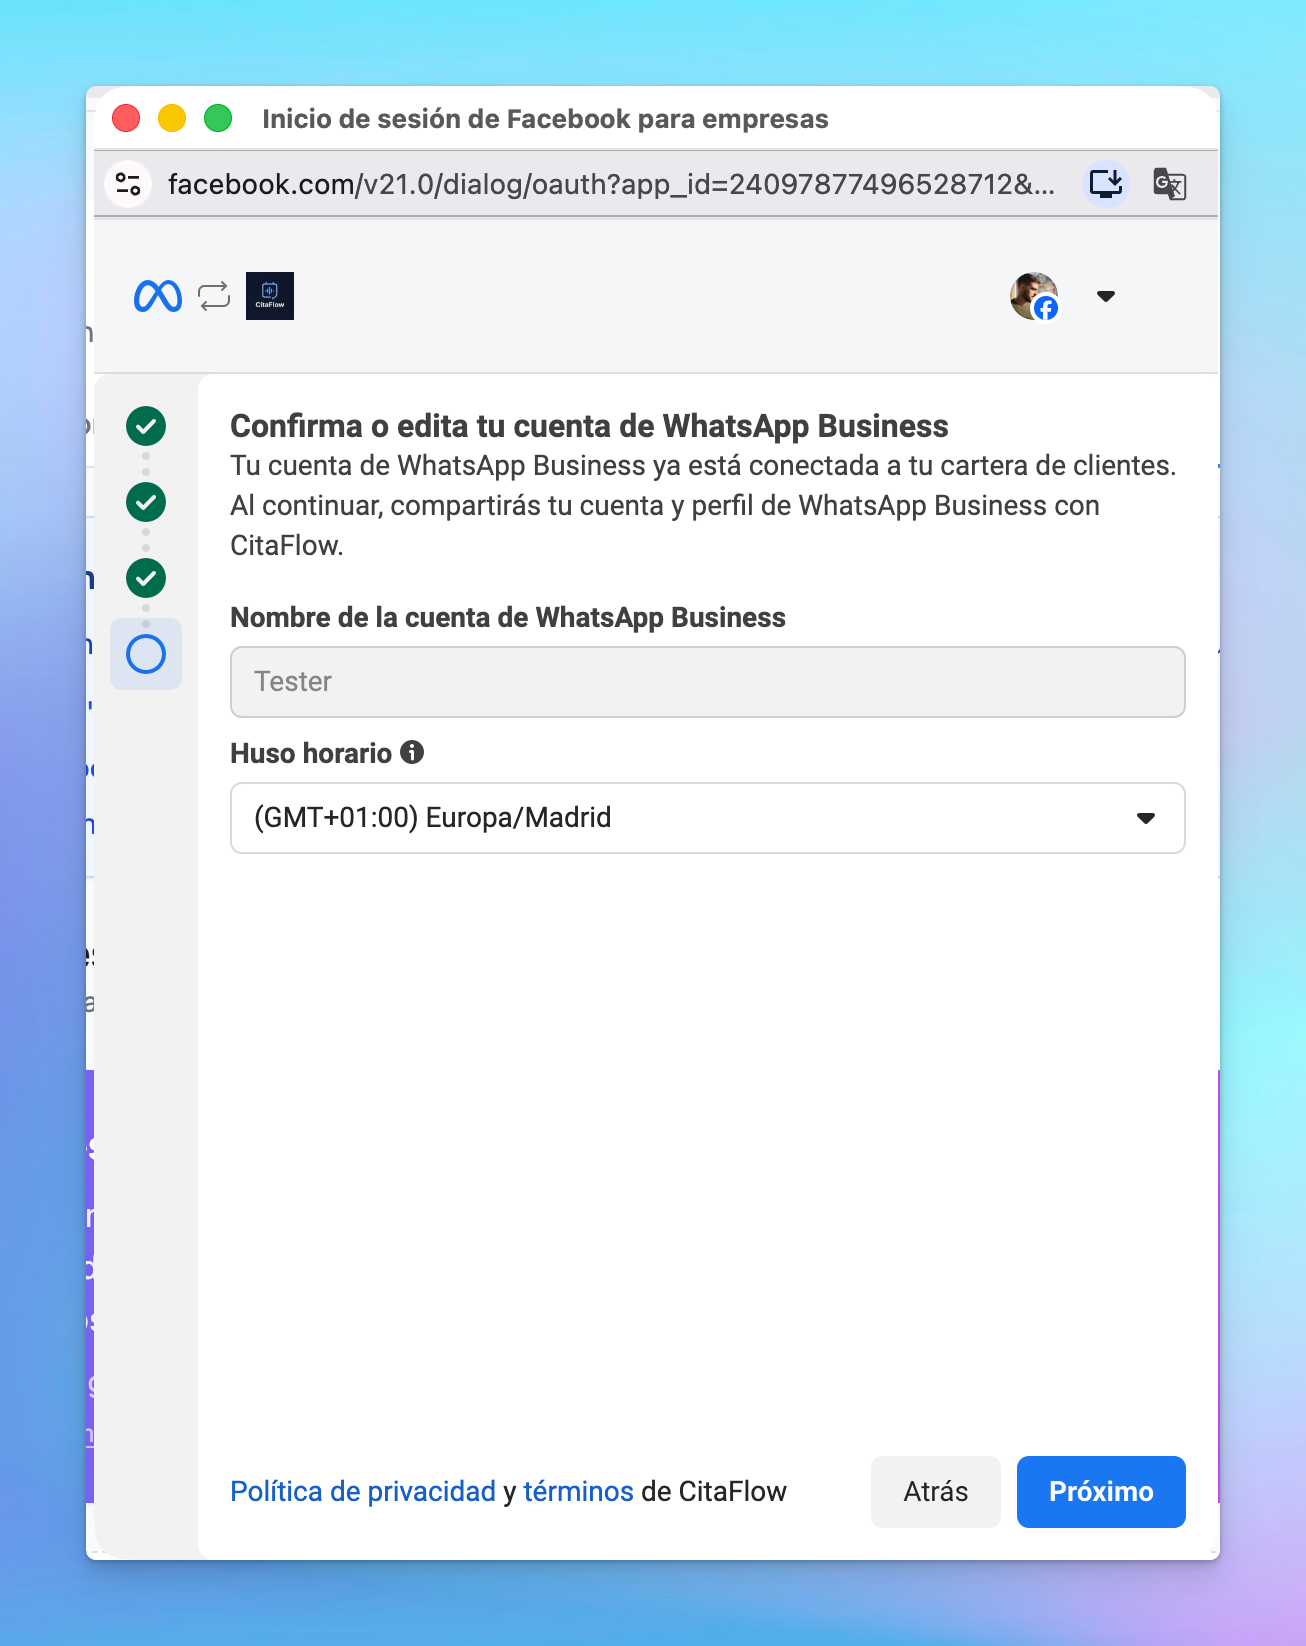
Task: Click the description paragraph mentioning 'cartera de clientes'
Action: pos(703,506)
